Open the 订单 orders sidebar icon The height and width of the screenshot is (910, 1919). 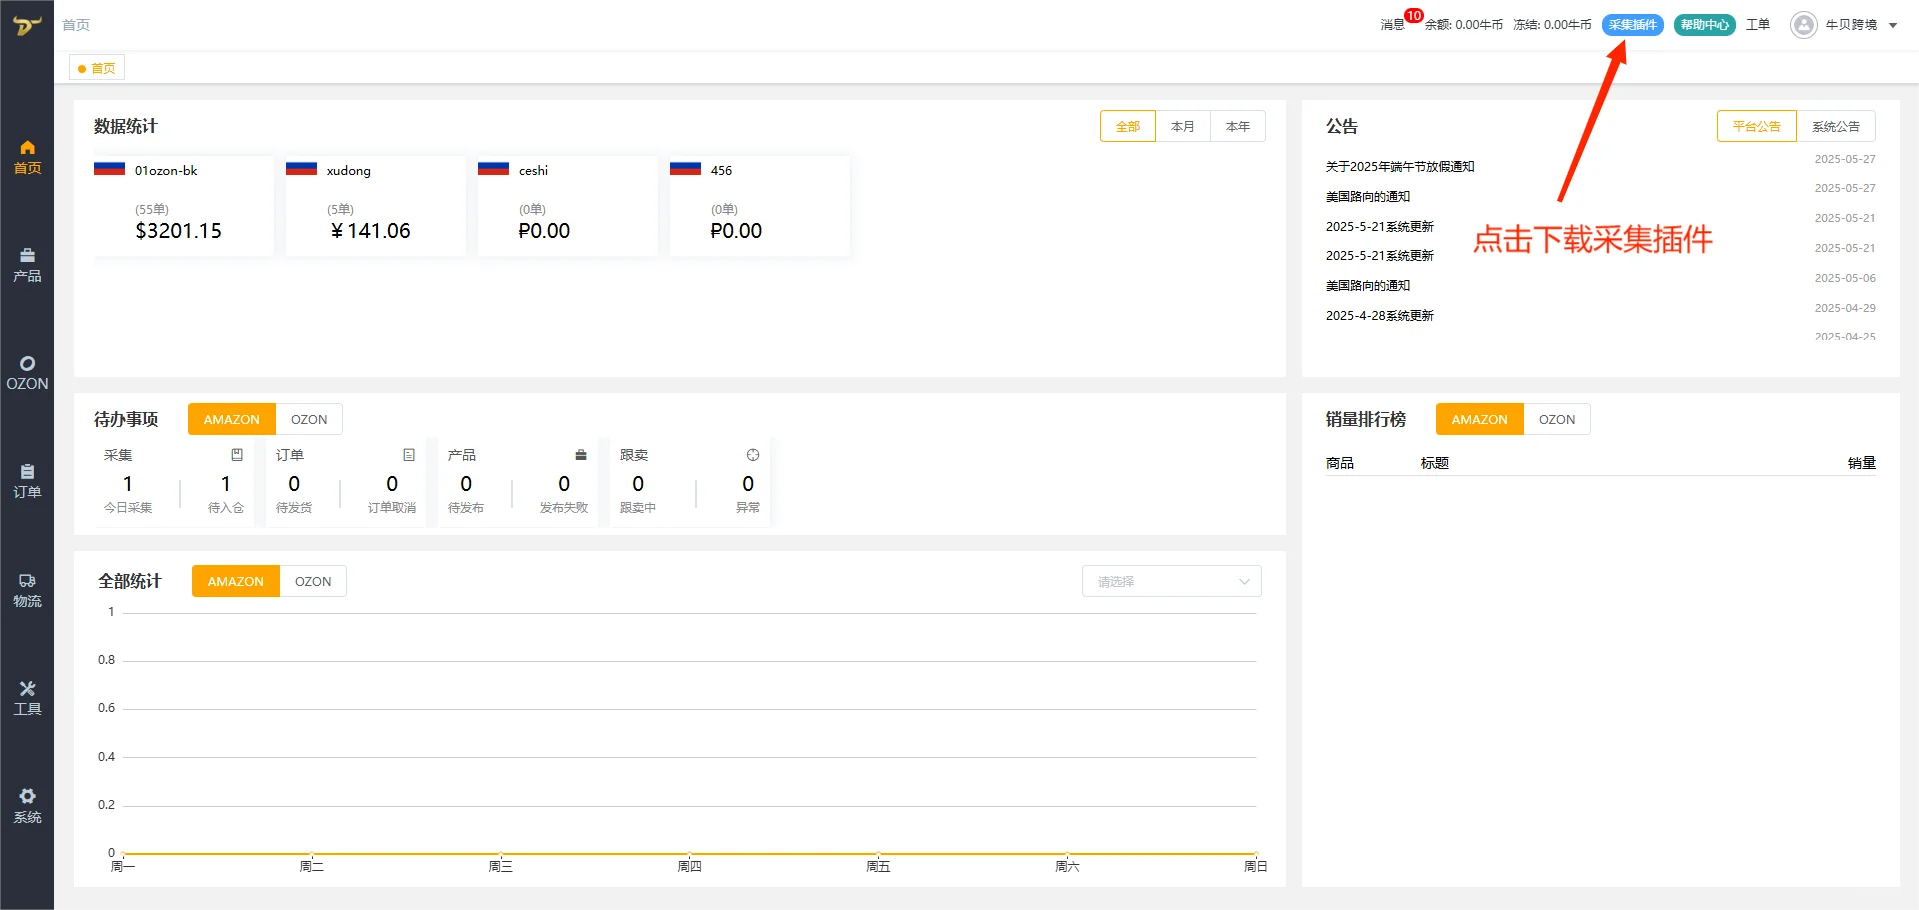27,481
